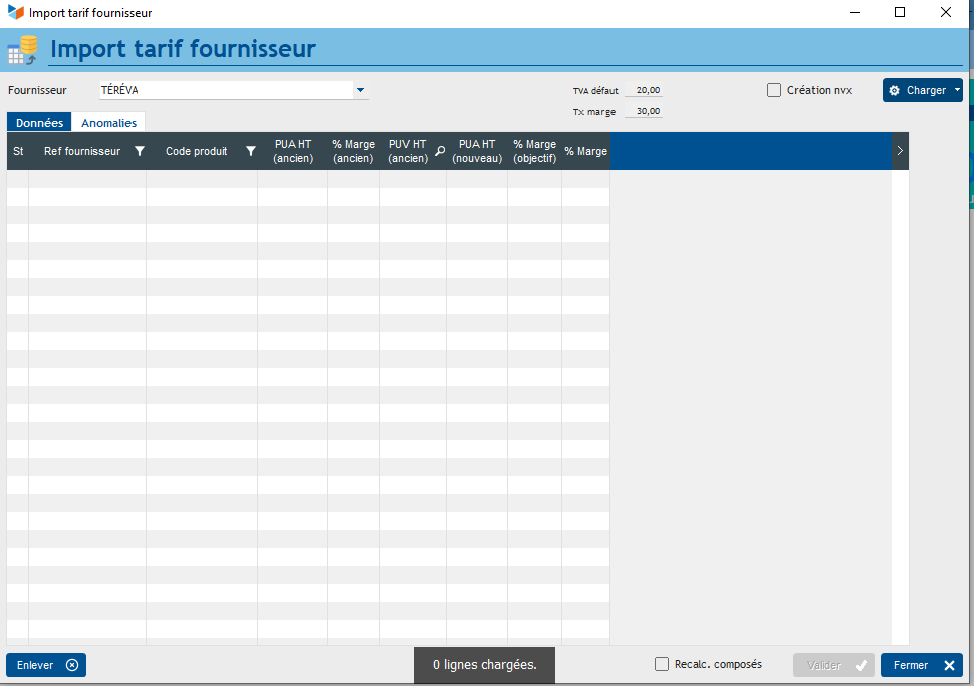Image resolution: width=974 pixels, height=686 pixels.
Task: Expand the Charger button dropdown arrow
Action: pyautogui.click(x=957, y=90)
